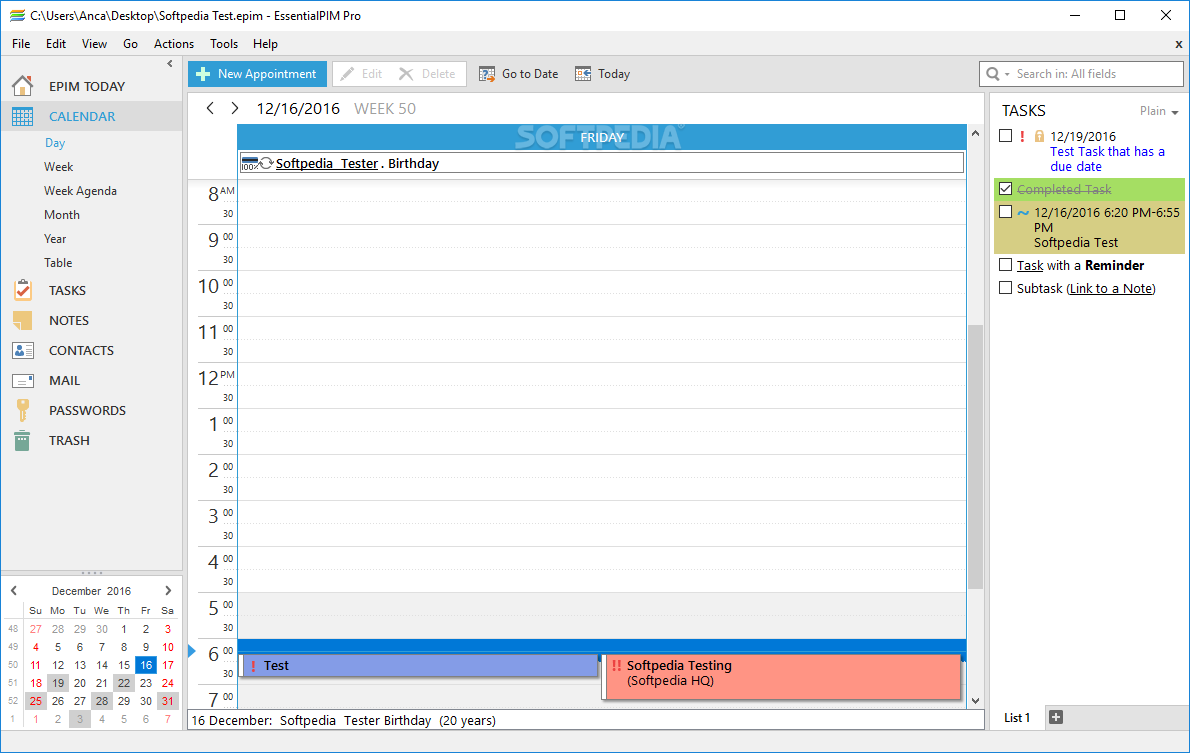This screenshot has width=1190, height=753.
Task: Open the Passwords key icon
Action: pos(23,410)
